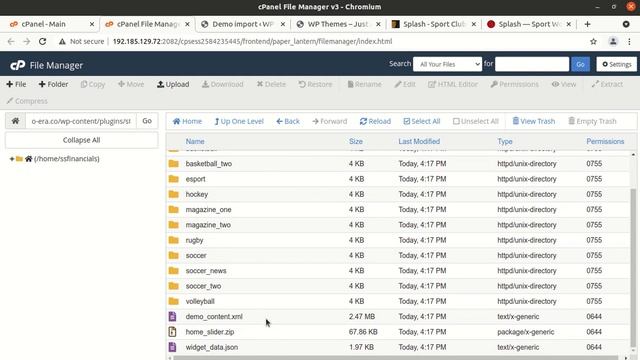Screen dimensions: 640x360
Task: Click the Copy toolbar action
Action: pos(93,84)
